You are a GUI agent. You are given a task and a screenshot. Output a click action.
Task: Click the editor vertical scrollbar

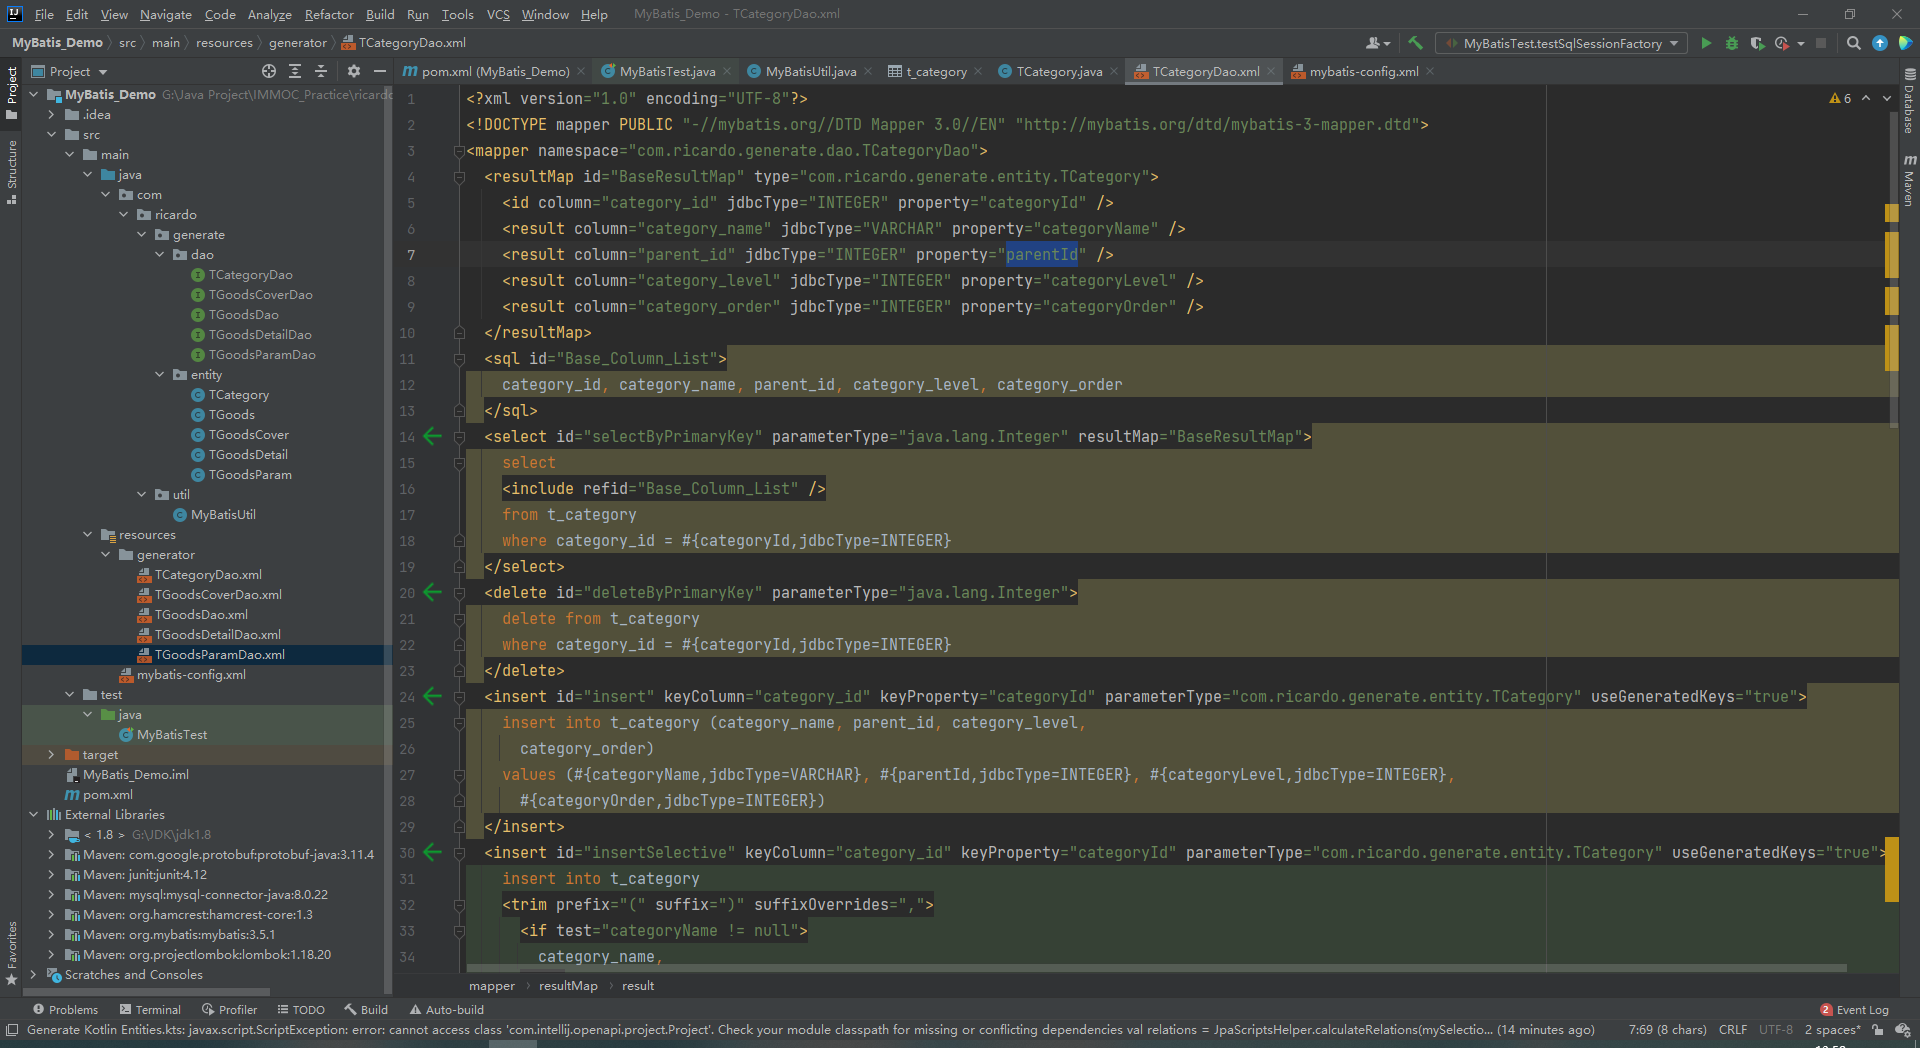coord(1894,270)
